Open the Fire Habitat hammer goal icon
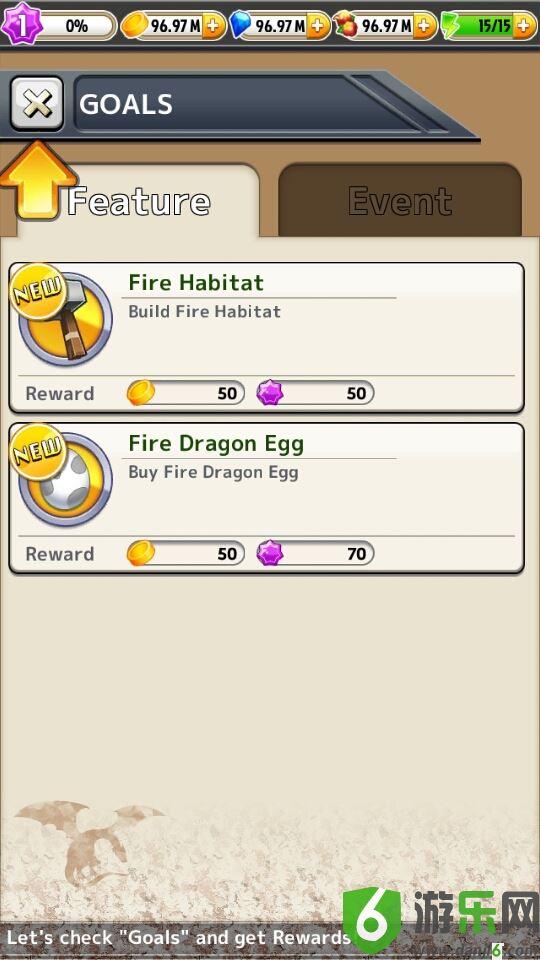 pyautogui.click(x=64, y=318)
